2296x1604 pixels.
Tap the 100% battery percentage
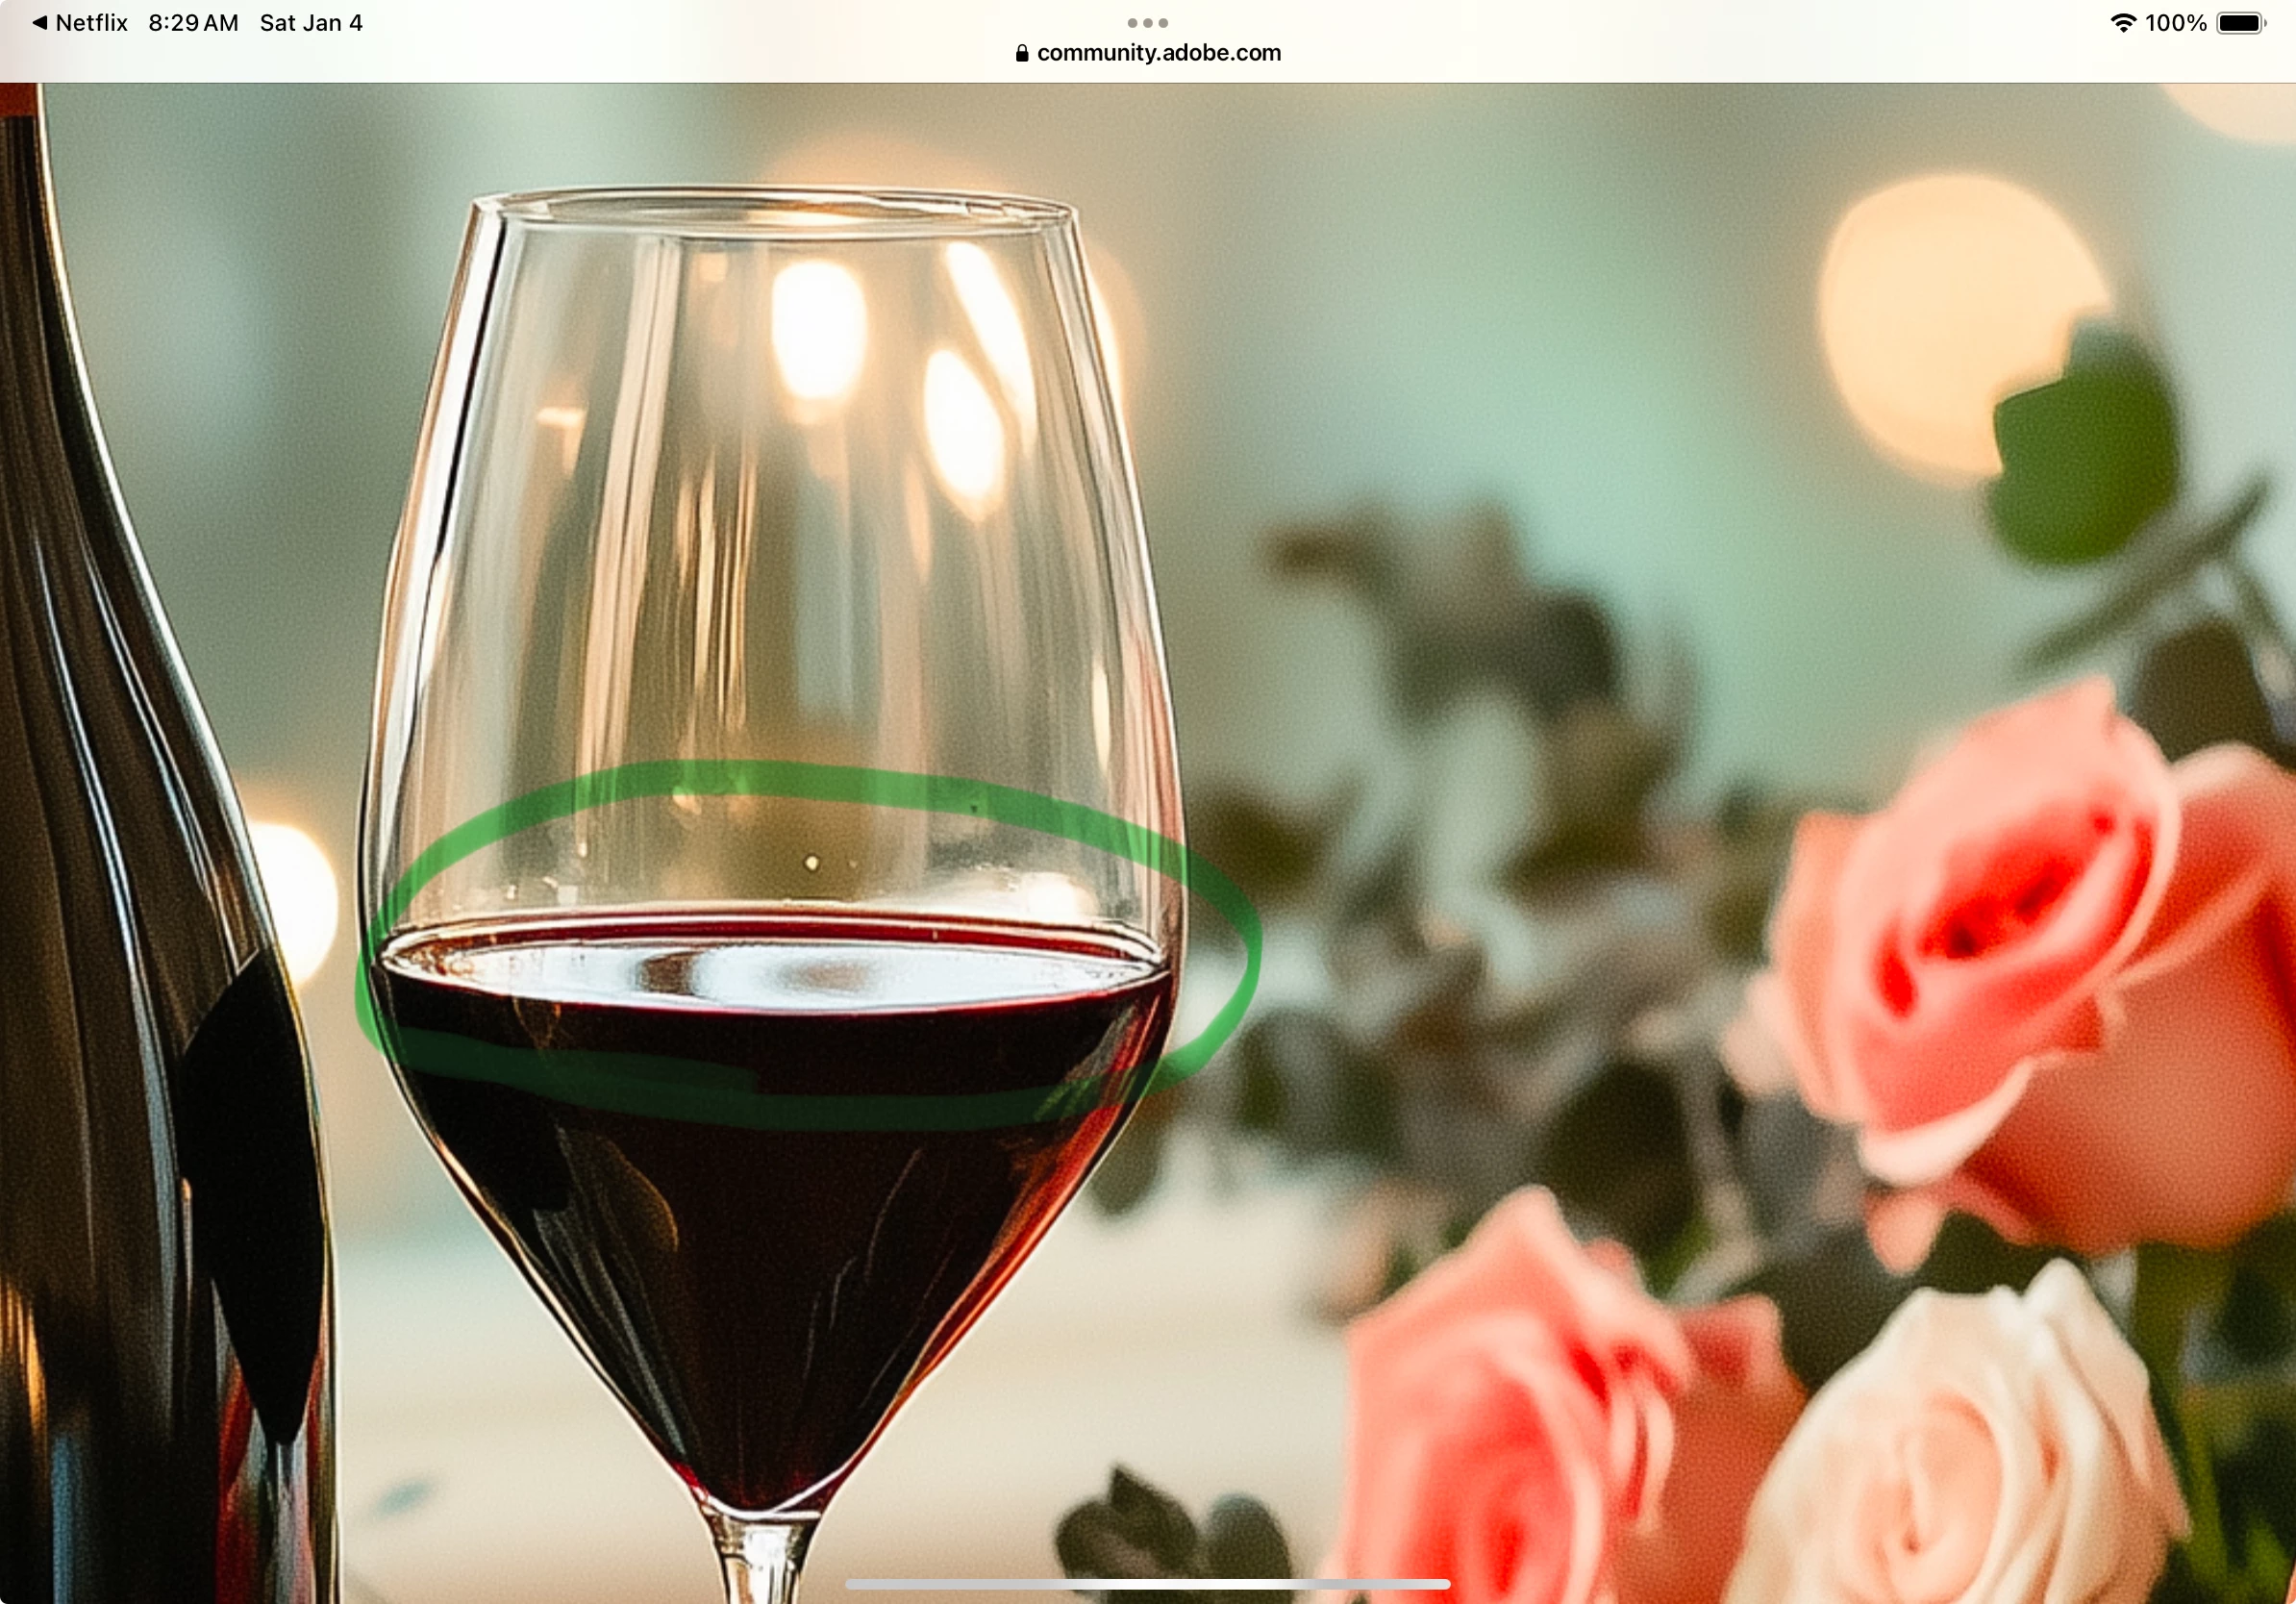coord(2175,23)
